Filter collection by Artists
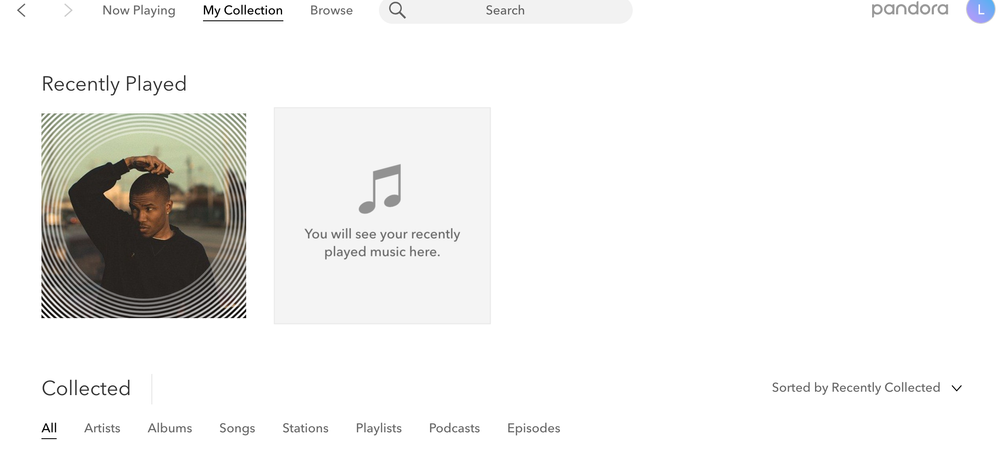 (x=102, y=428)
